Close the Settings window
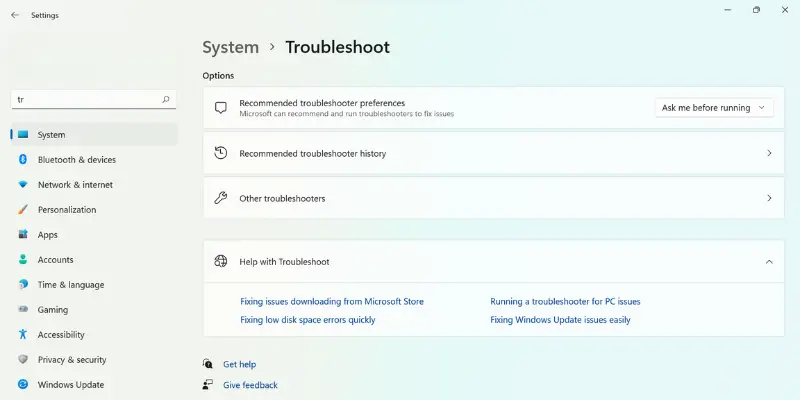The image size is (800, 400). (x=785, y=10)
